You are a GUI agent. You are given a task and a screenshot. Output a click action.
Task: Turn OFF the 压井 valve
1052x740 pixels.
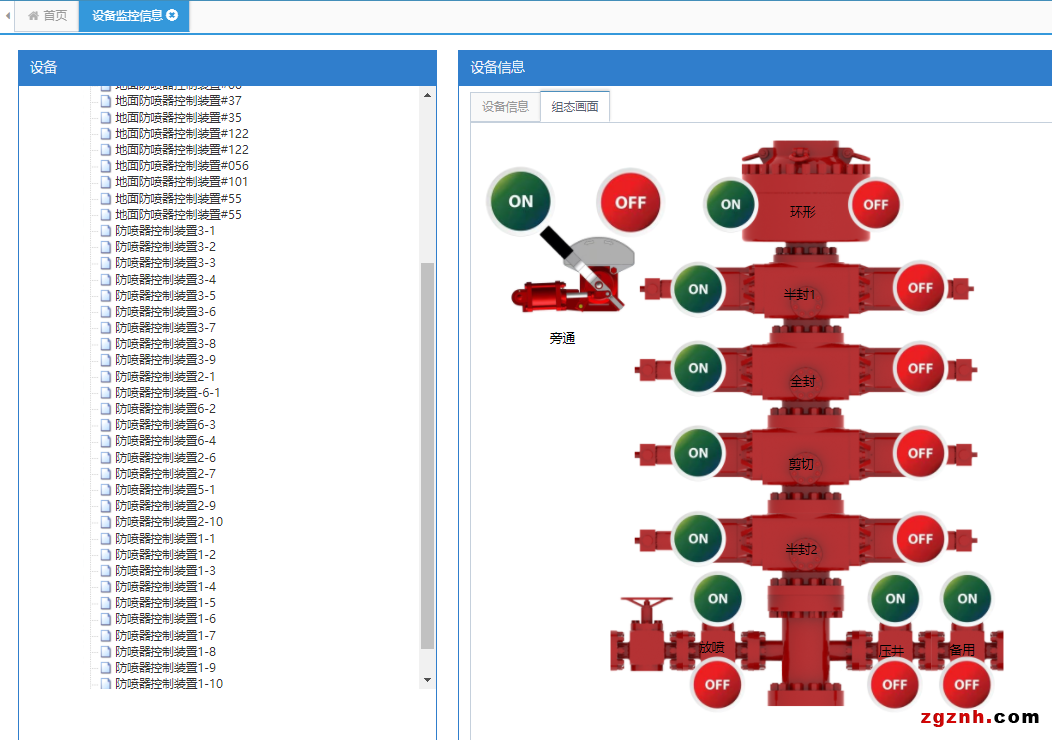click(895, 684)
